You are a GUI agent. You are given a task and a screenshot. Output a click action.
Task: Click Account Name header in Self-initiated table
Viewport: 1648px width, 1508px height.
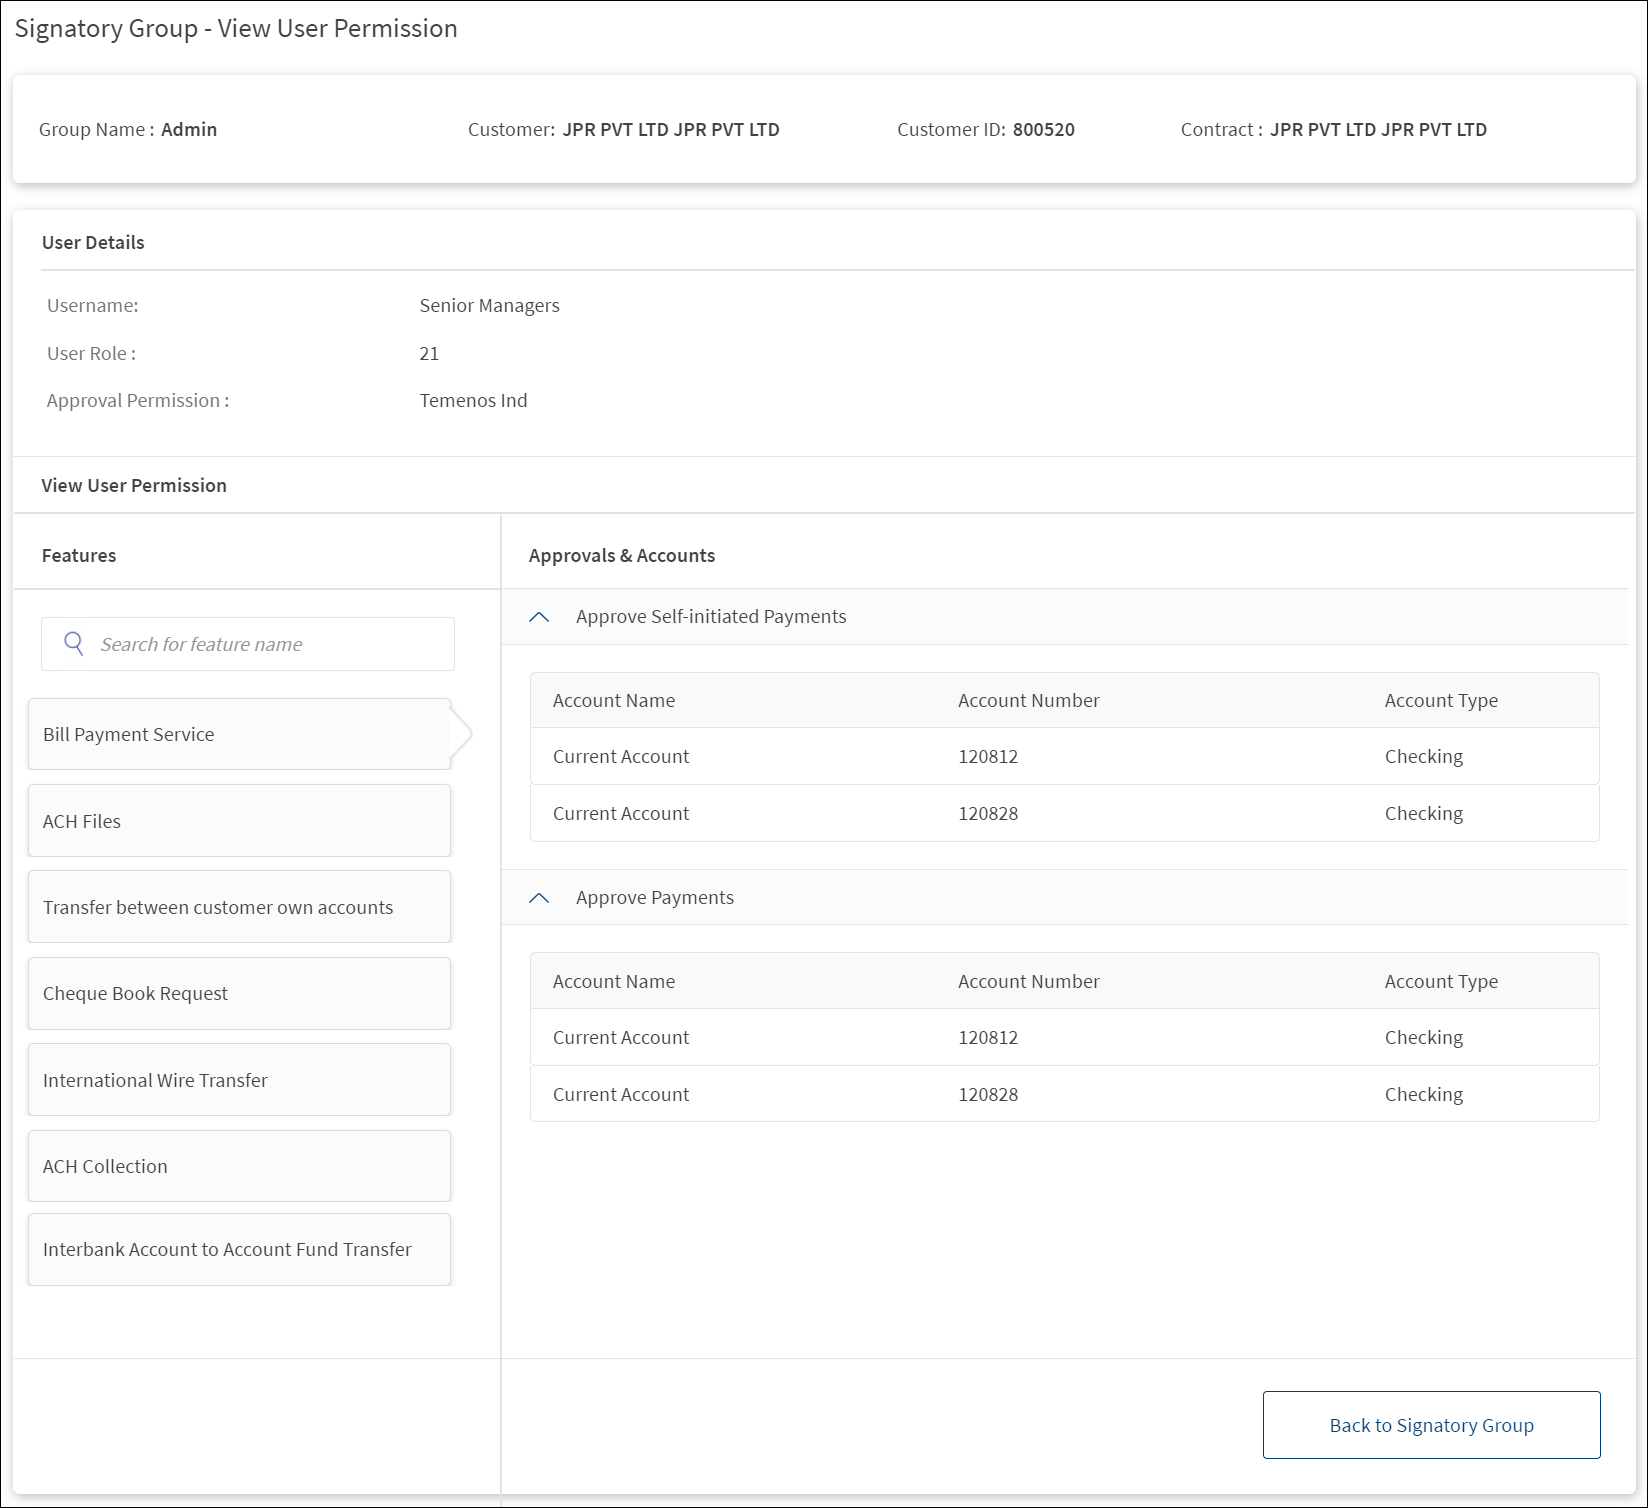point(614,701)
